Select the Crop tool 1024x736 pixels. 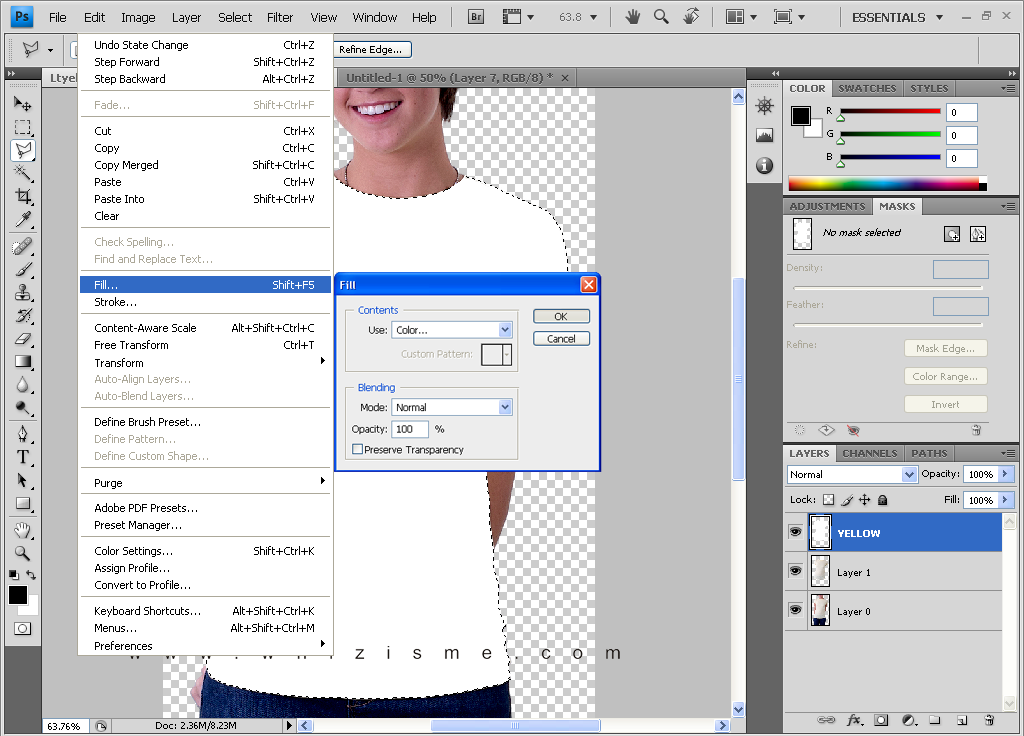pyautogui.click(x=23, y=196)
